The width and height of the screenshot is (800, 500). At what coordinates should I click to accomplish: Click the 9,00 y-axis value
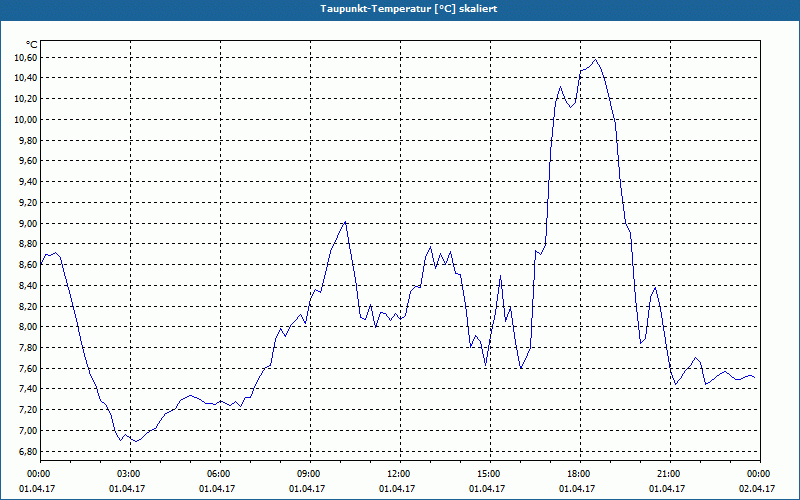28,223
